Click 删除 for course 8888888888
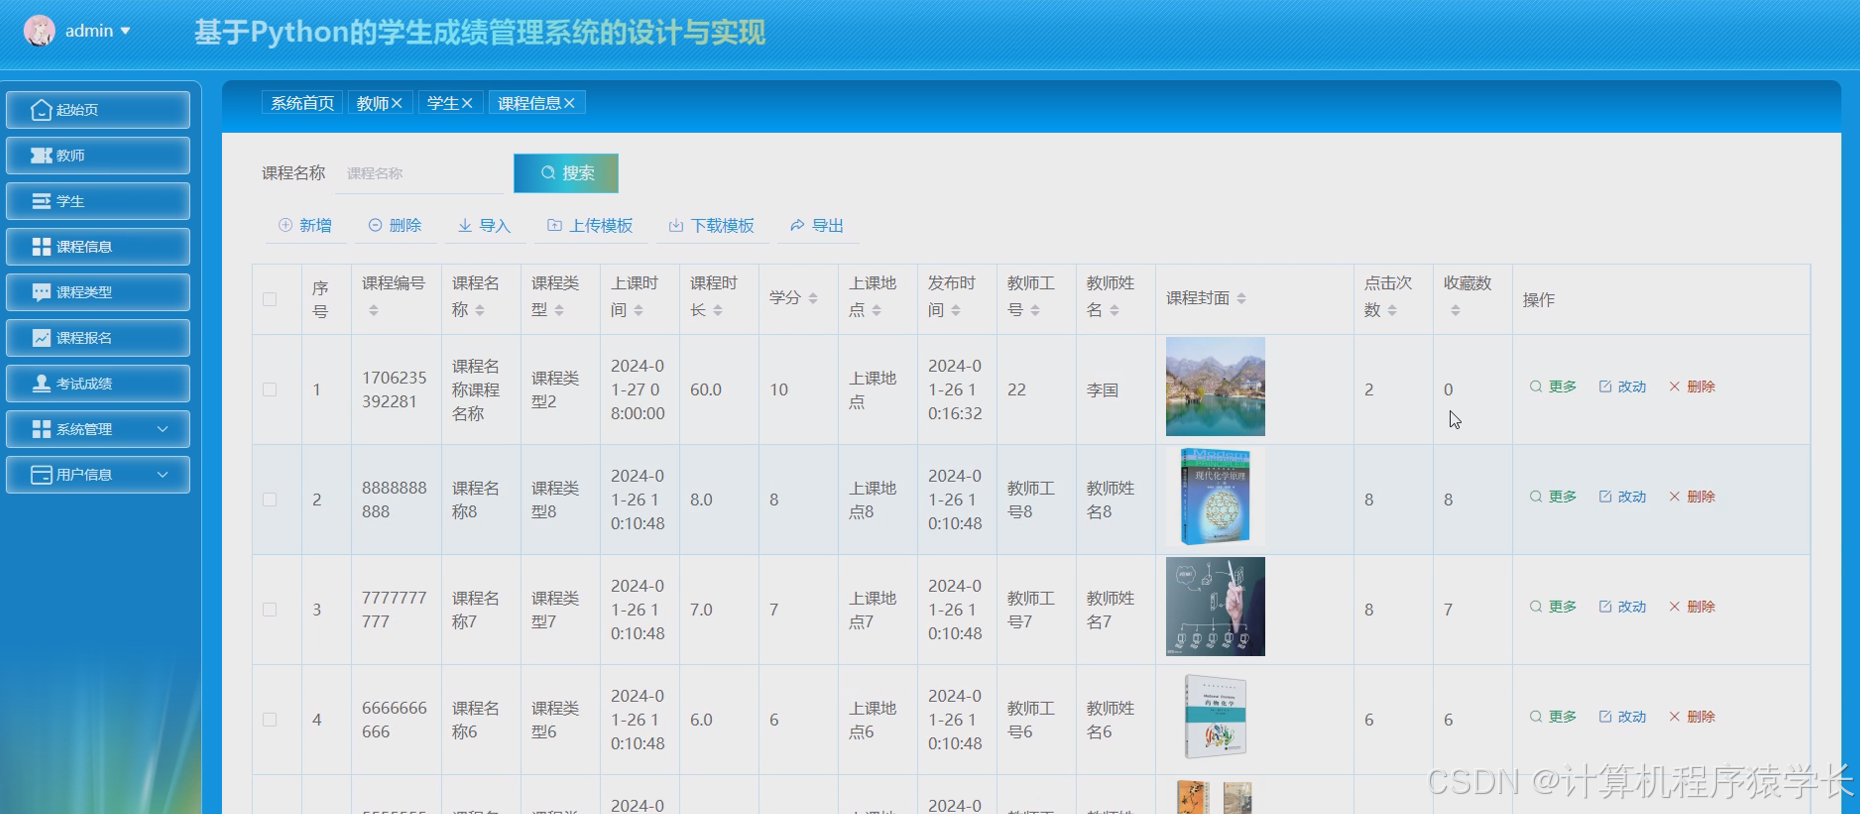1860x814 pixels. (x=1692, y=497)
